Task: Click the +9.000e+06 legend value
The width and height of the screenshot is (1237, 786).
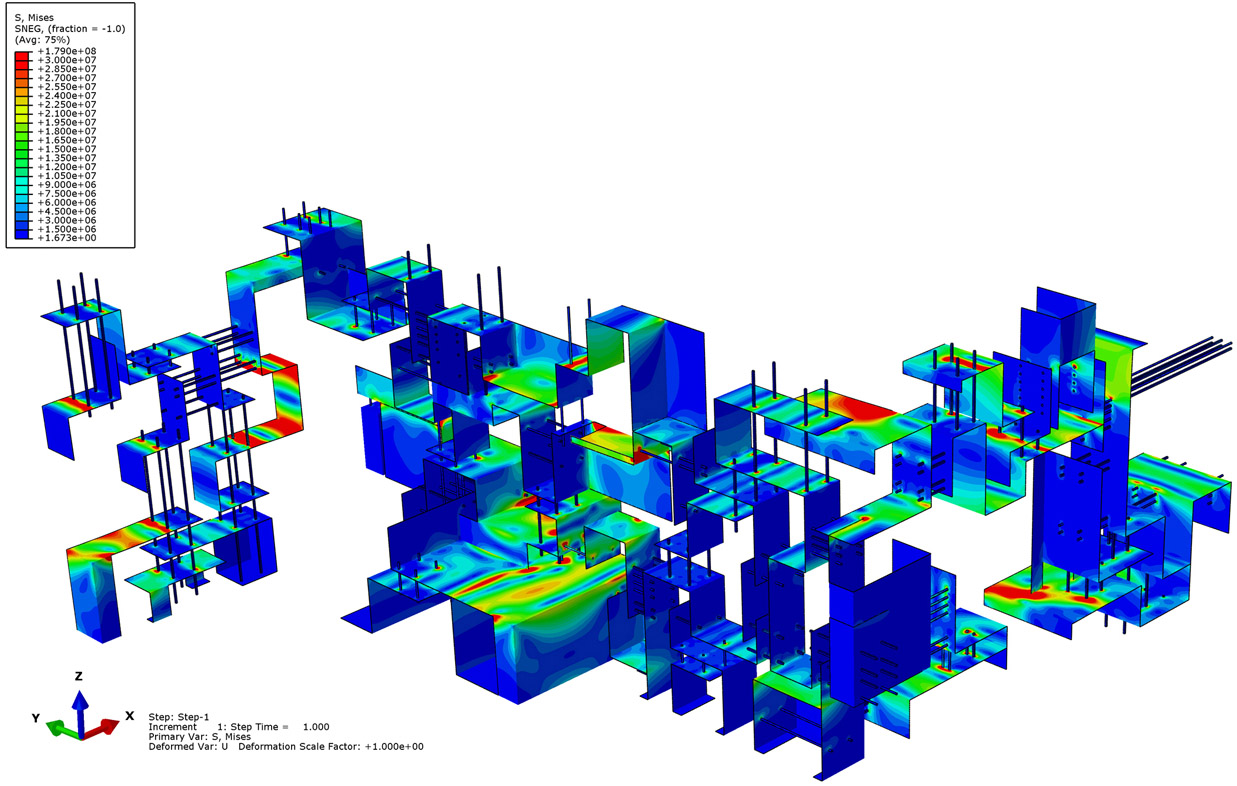Action: 66,185
